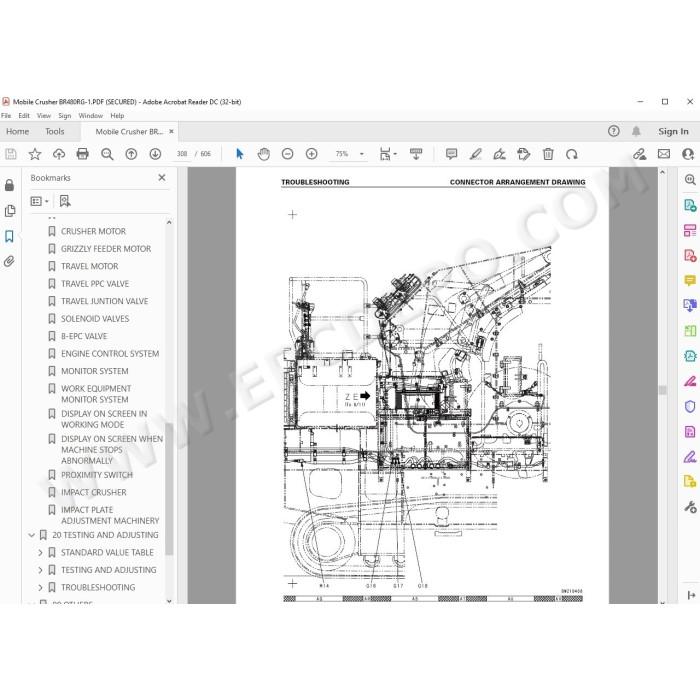Send the file by email icon
Screen dimensions: 700x700
pos(664,154)
